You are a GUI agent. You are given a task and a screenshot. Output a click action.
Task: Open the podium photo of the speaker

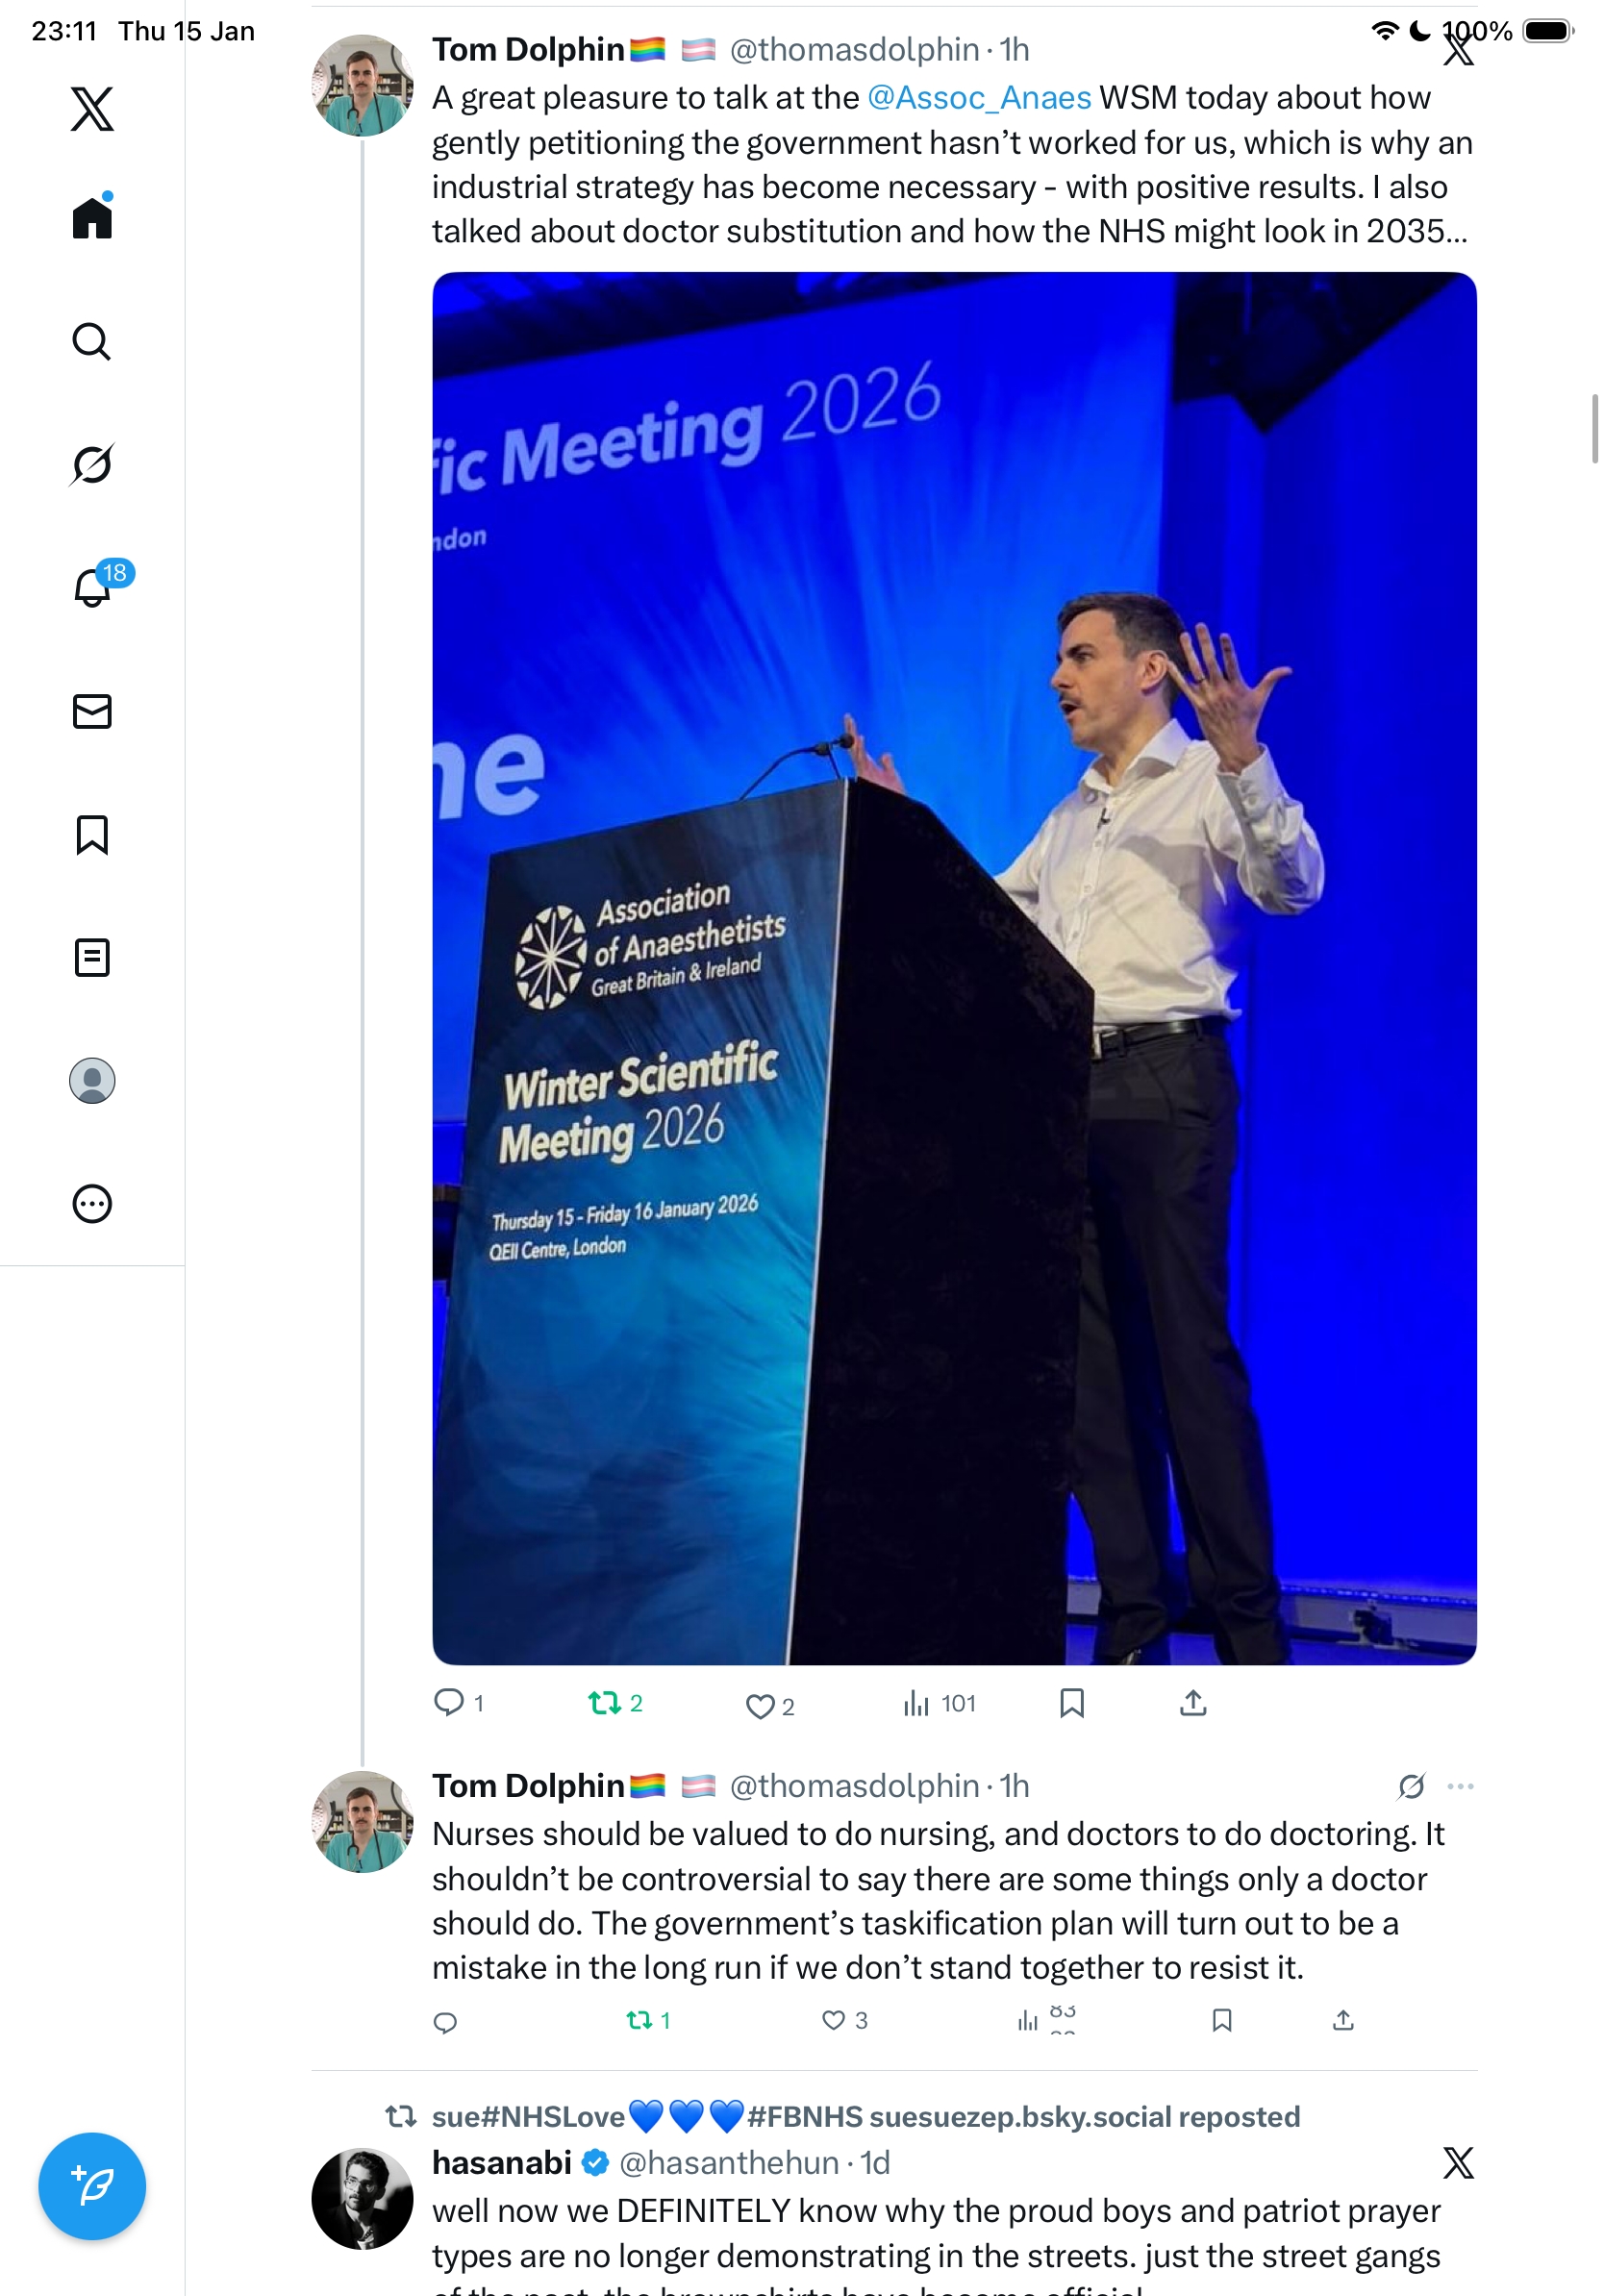tap(954, 968)
